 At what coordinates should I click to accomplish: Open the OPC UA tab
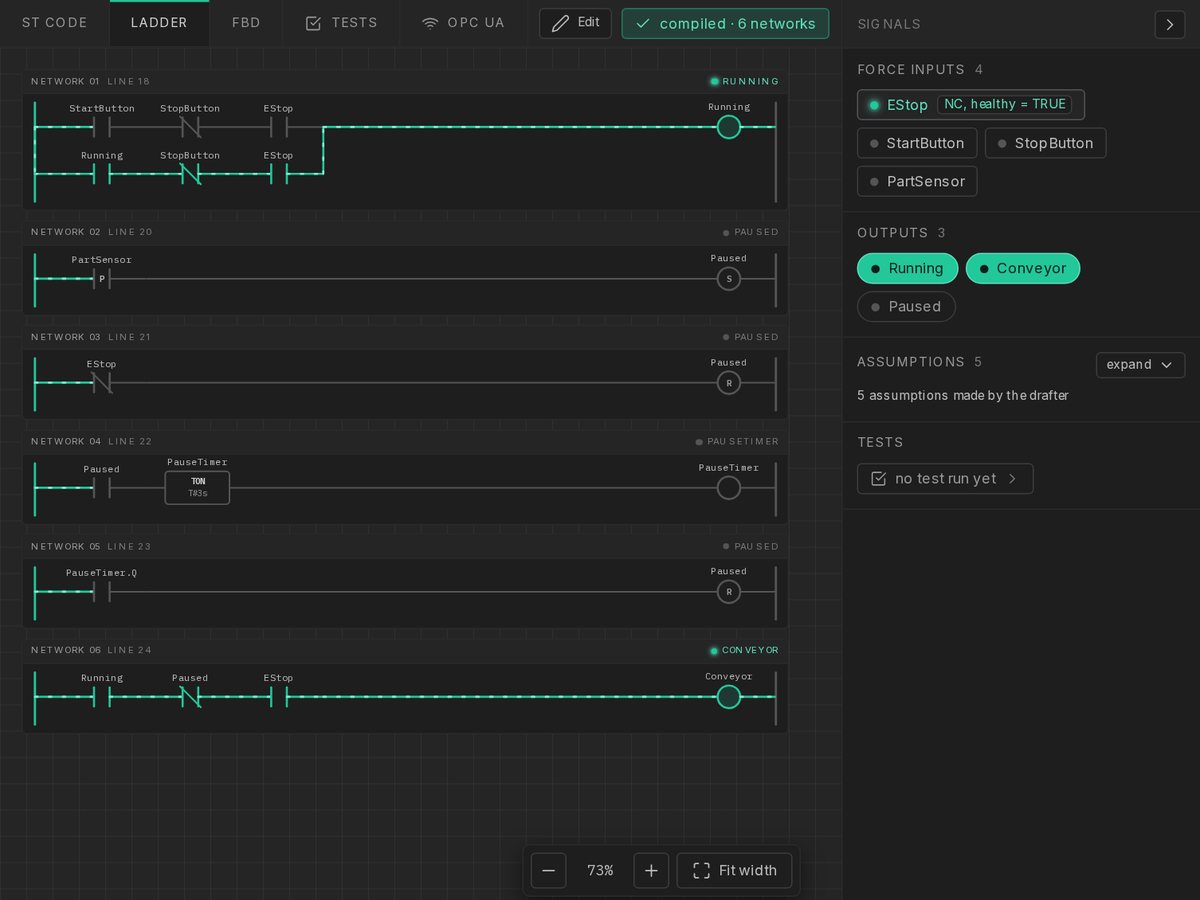[x=463, y=23]
